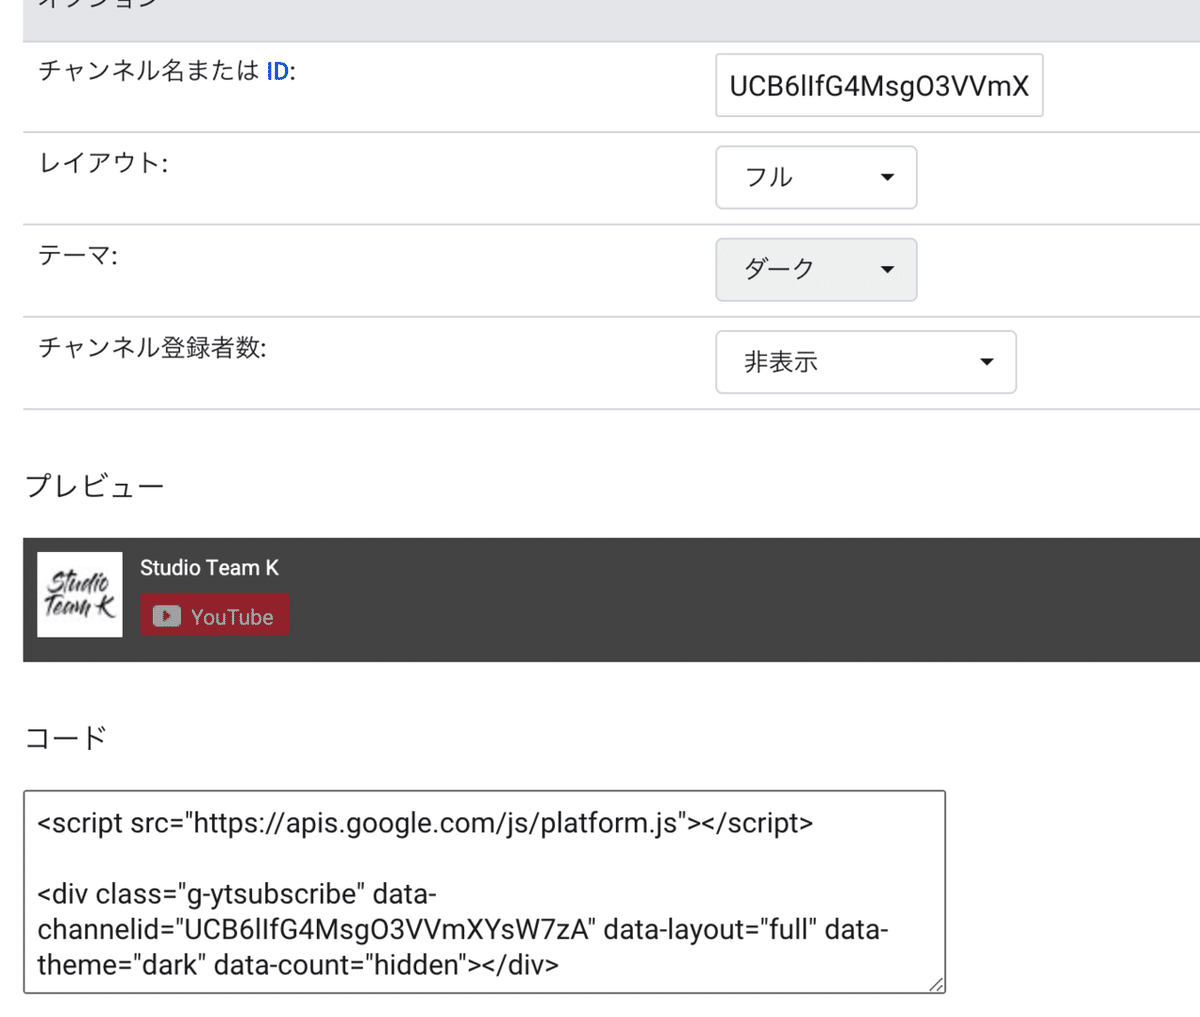
Task: Click the YouTube play icon in subscribe button
Action: [166, 616]
